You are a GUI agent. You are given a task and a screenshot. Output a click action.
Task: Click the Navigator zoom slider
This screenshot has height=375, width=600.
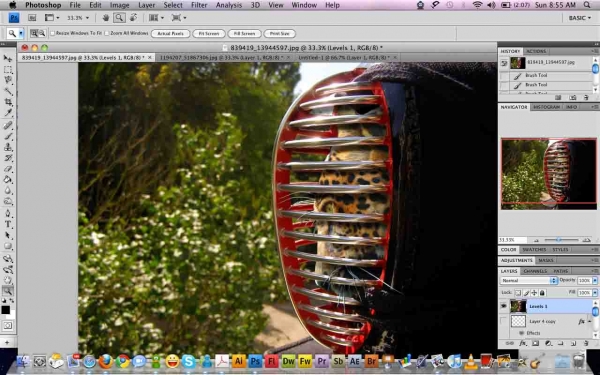pyautogui.click(x=561, y=240)
